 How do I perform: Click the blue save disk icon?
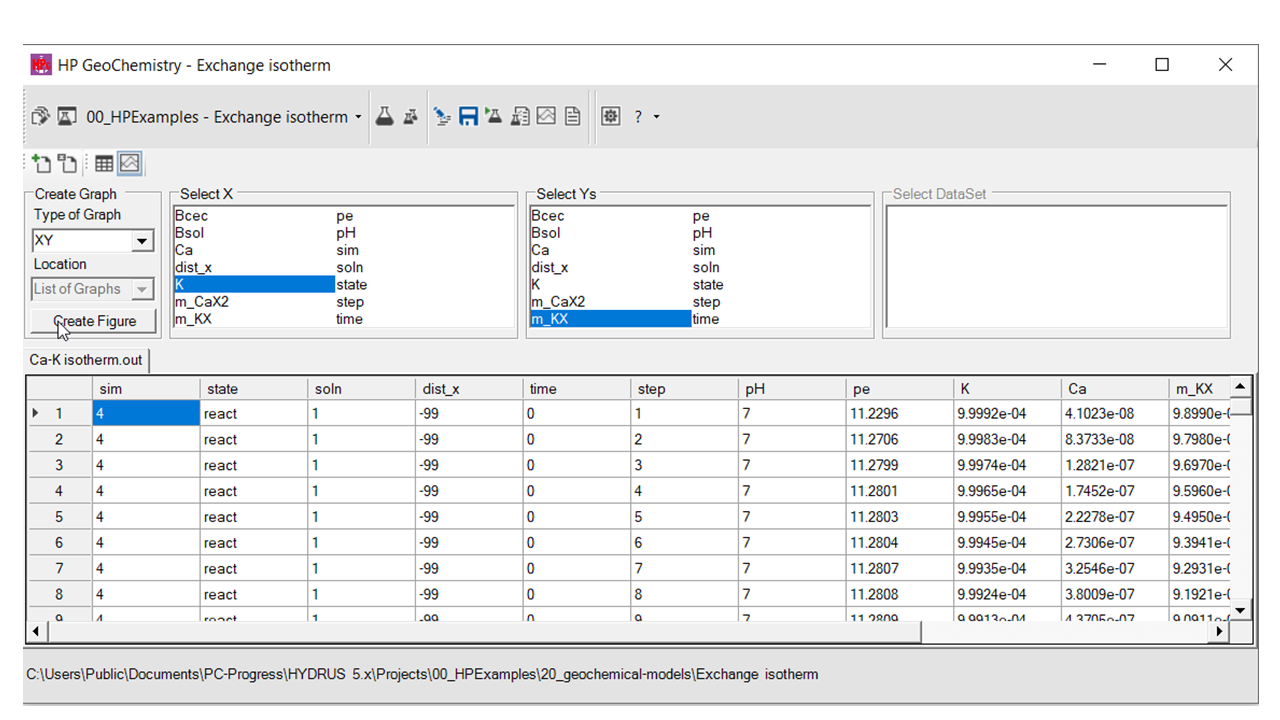(x=468, y=117)
